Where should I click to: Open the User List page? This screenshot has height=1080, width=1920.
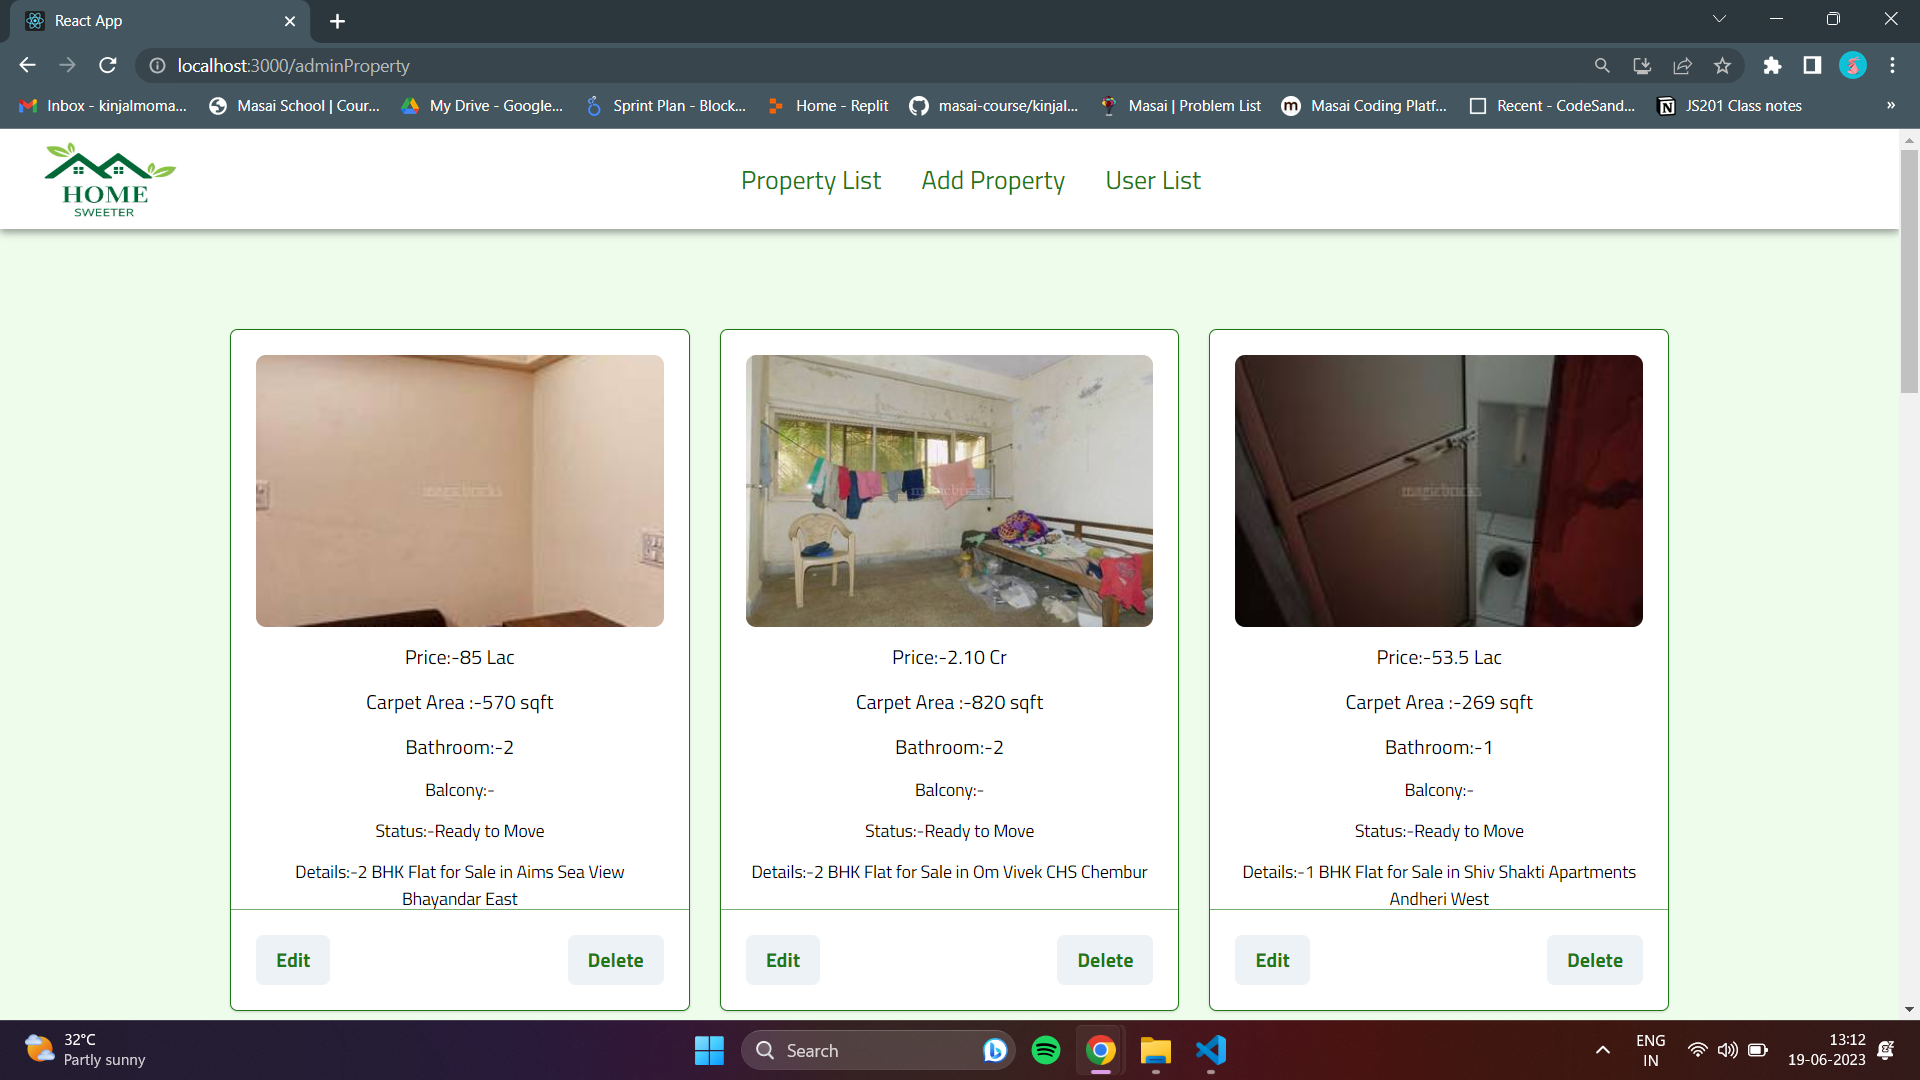pyautogui.click(x=1152, y=181)
